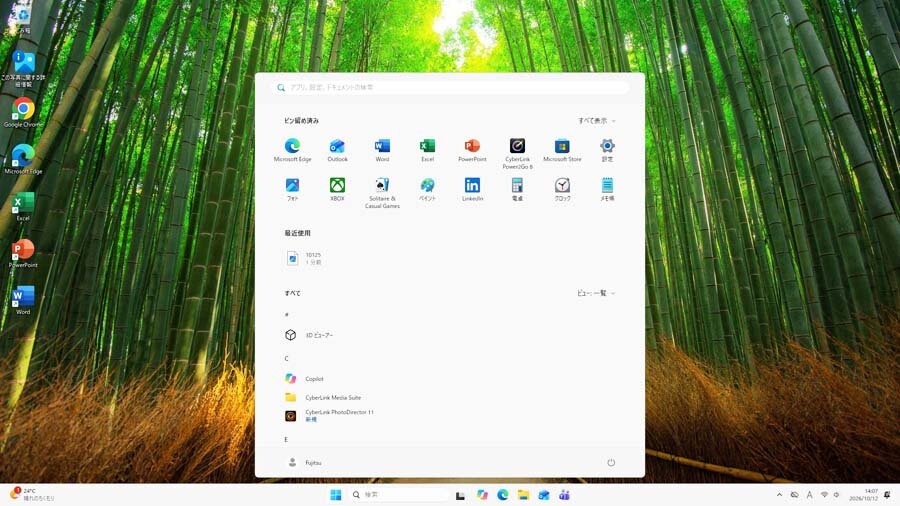The height and width of the screenshot is (506, 900).
Task: Open Task View from the taskbar
Action: pos(460,495)
